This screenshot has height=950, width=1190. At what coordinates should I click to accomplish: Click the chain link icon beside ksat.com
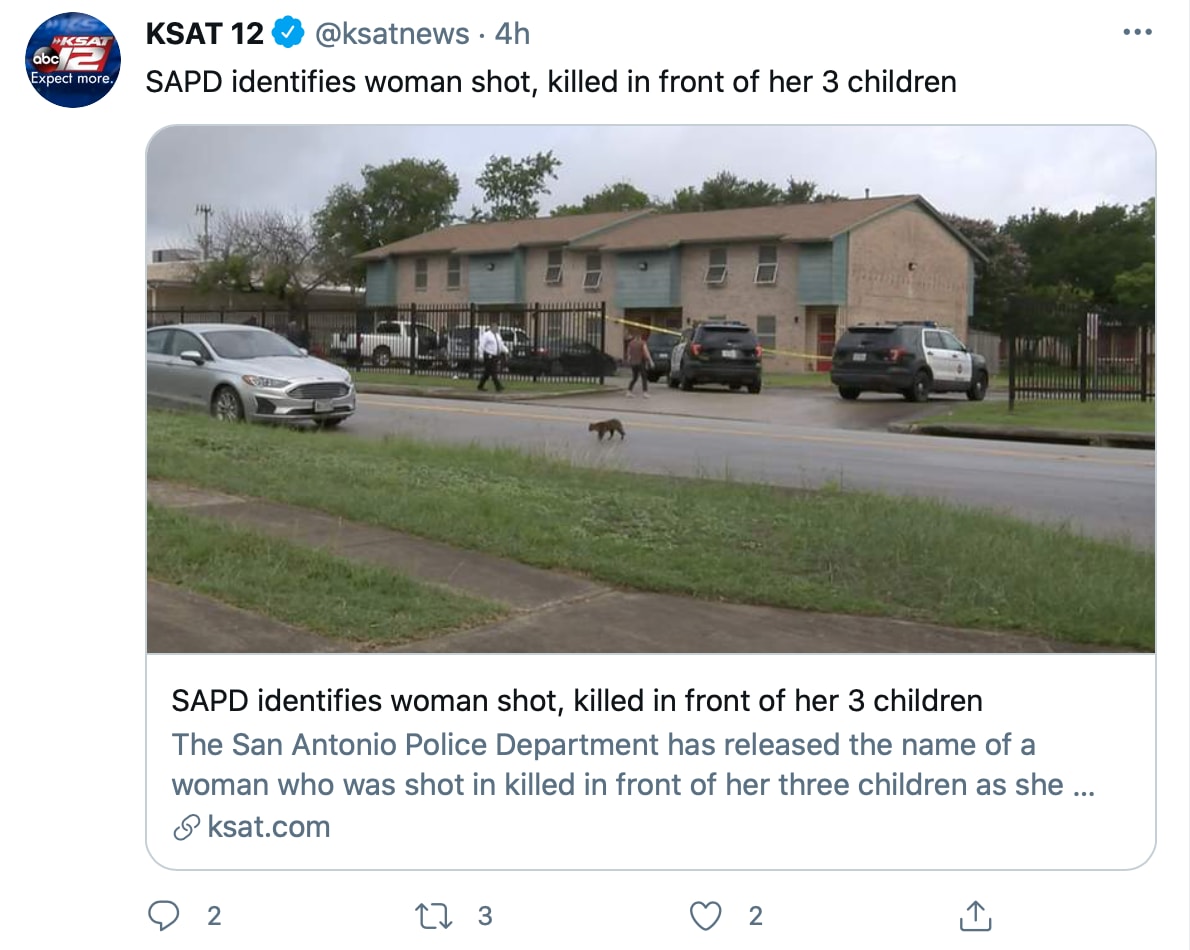185,827
